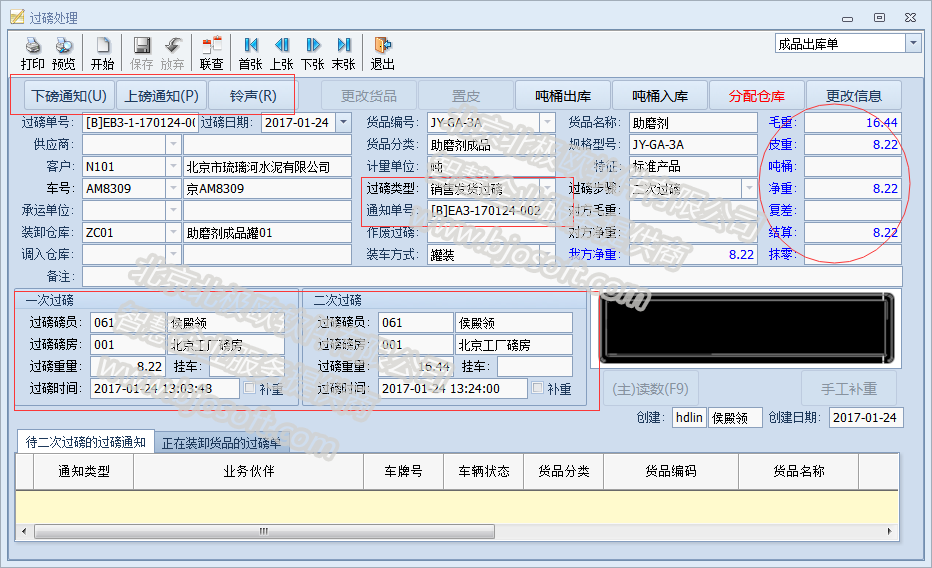Click the 吨桶入库 button
Viewport: 932px width, 568px height.
[x=660, y=96]
